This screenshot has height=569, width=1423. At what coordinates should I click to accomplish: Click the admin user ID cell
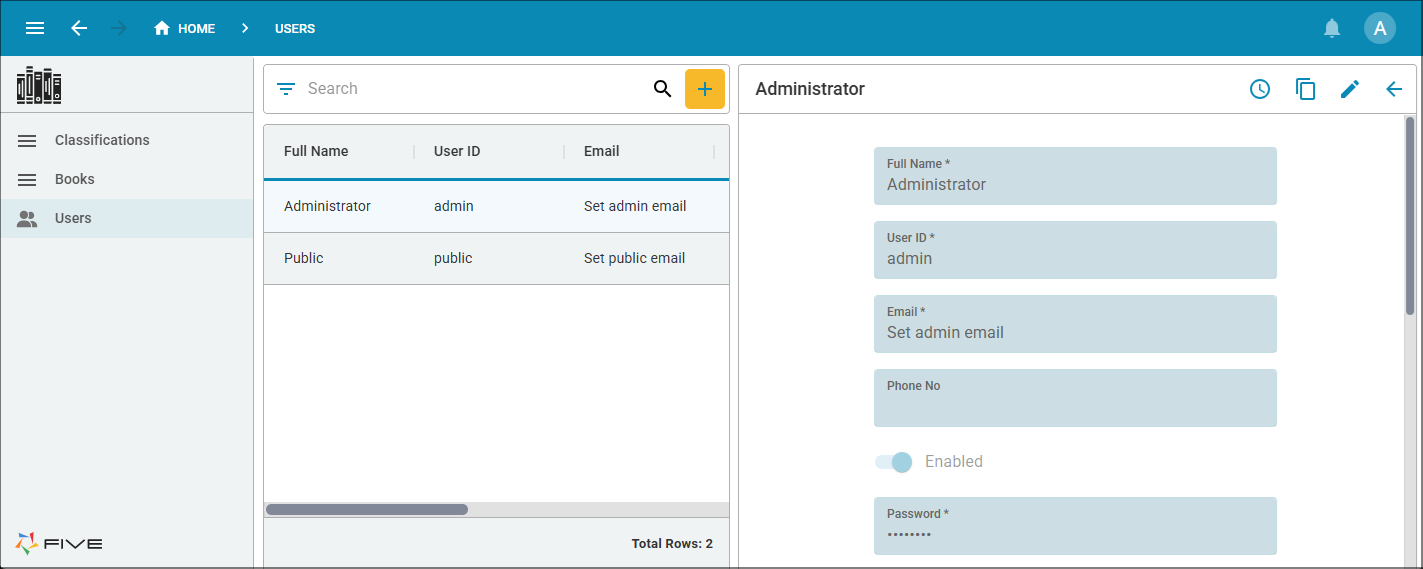click(x=454, y=207)
